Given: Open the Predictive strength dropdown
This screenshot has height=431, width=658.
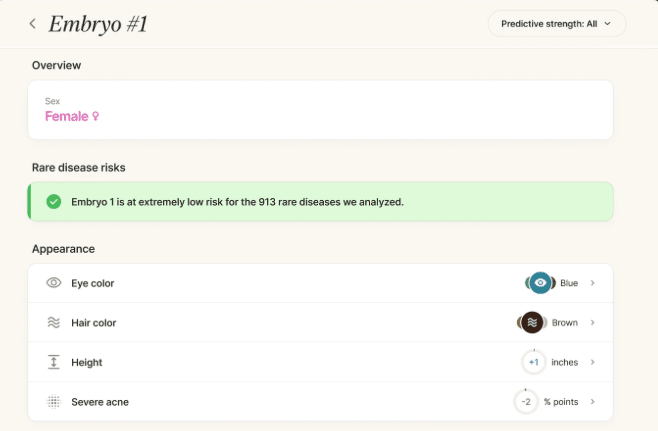Looking at the screenshot, I should point(556,23).
